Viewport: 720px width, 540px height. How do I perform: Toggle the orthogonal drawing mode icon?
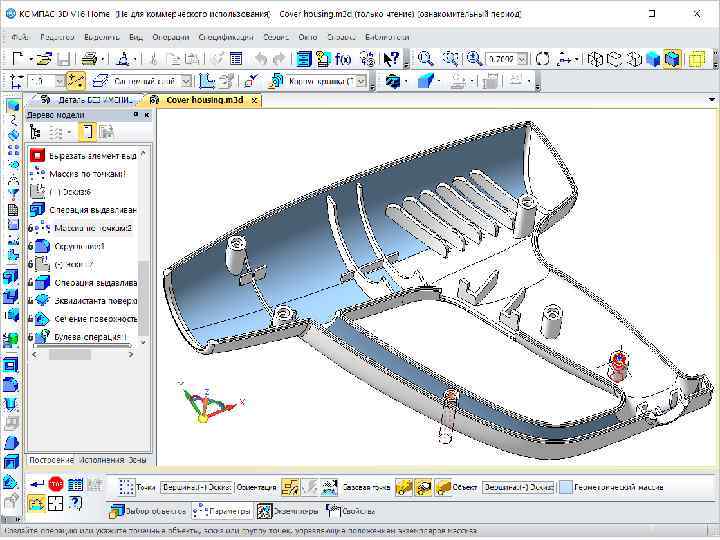coord(76,81)
